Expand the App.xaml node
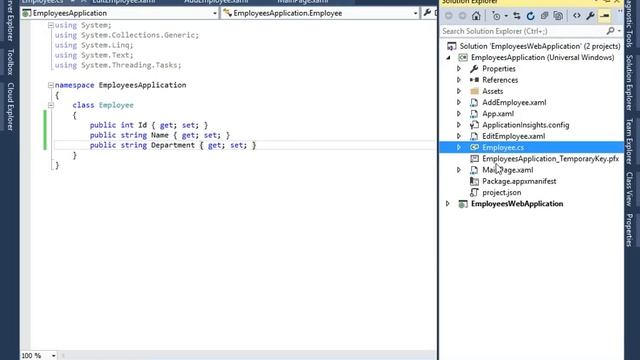This screenshot has height=360, width=640. tap(459, 114)
